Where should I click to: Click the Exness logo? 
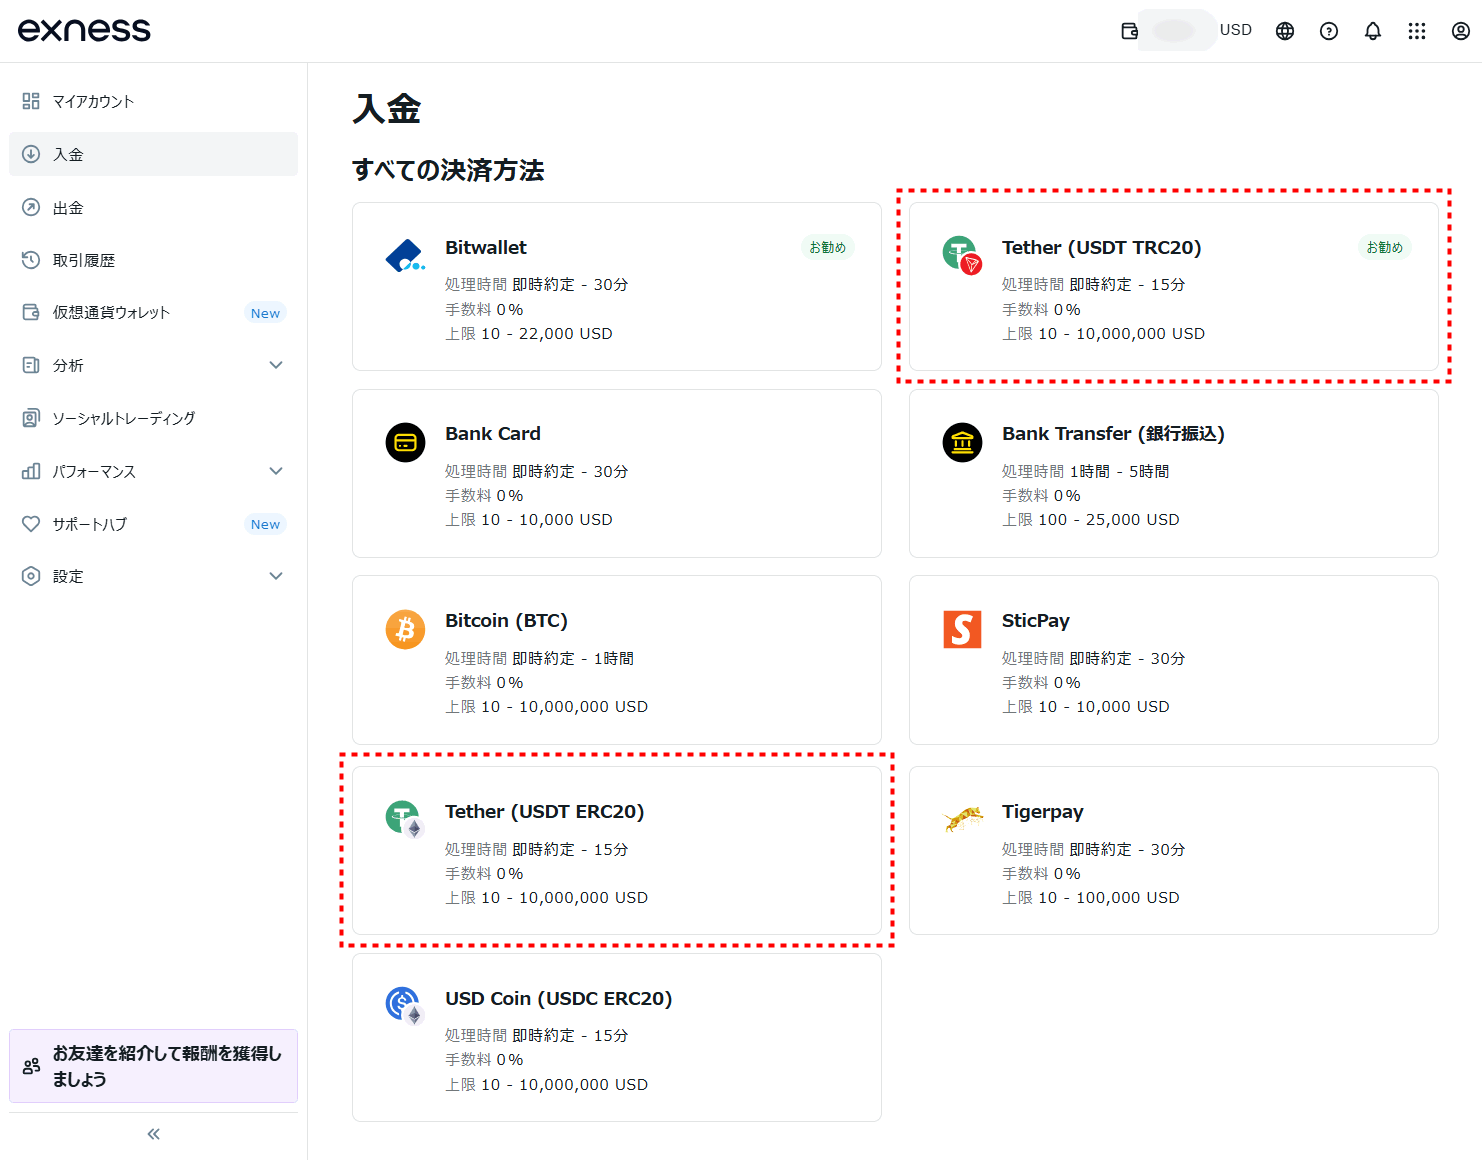point(84,30)
